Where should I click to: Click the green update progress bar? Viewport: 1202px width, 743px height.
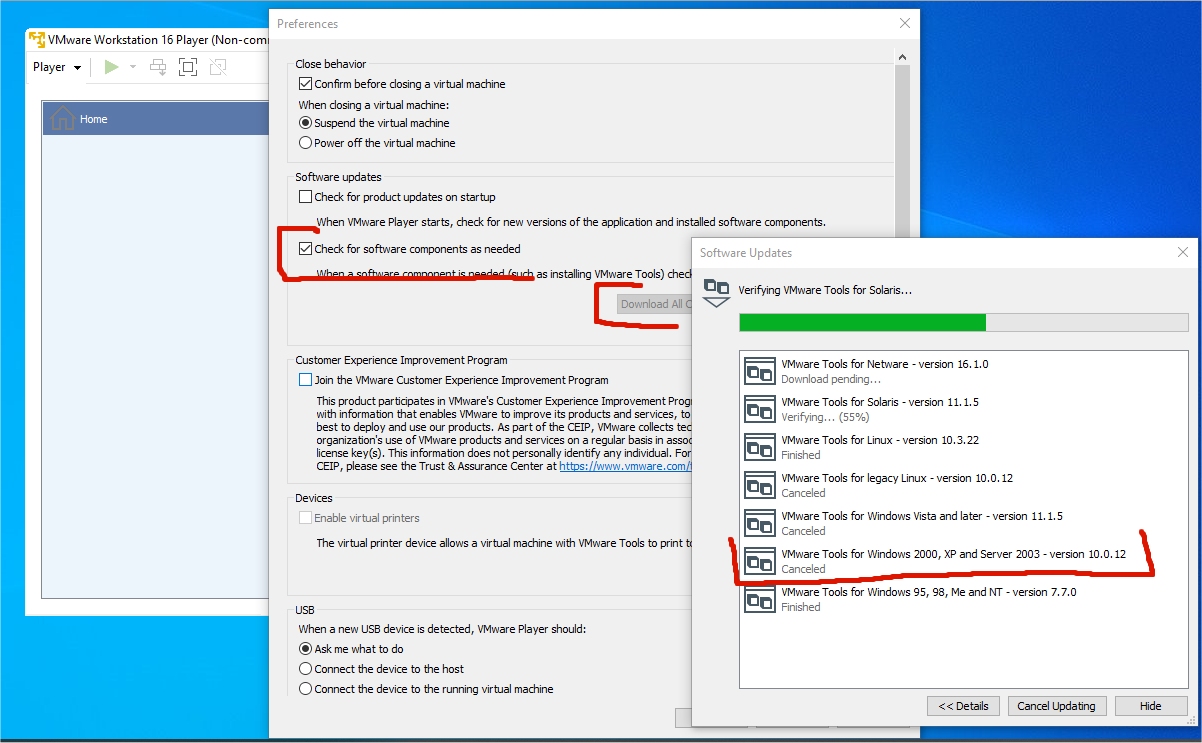862,322
